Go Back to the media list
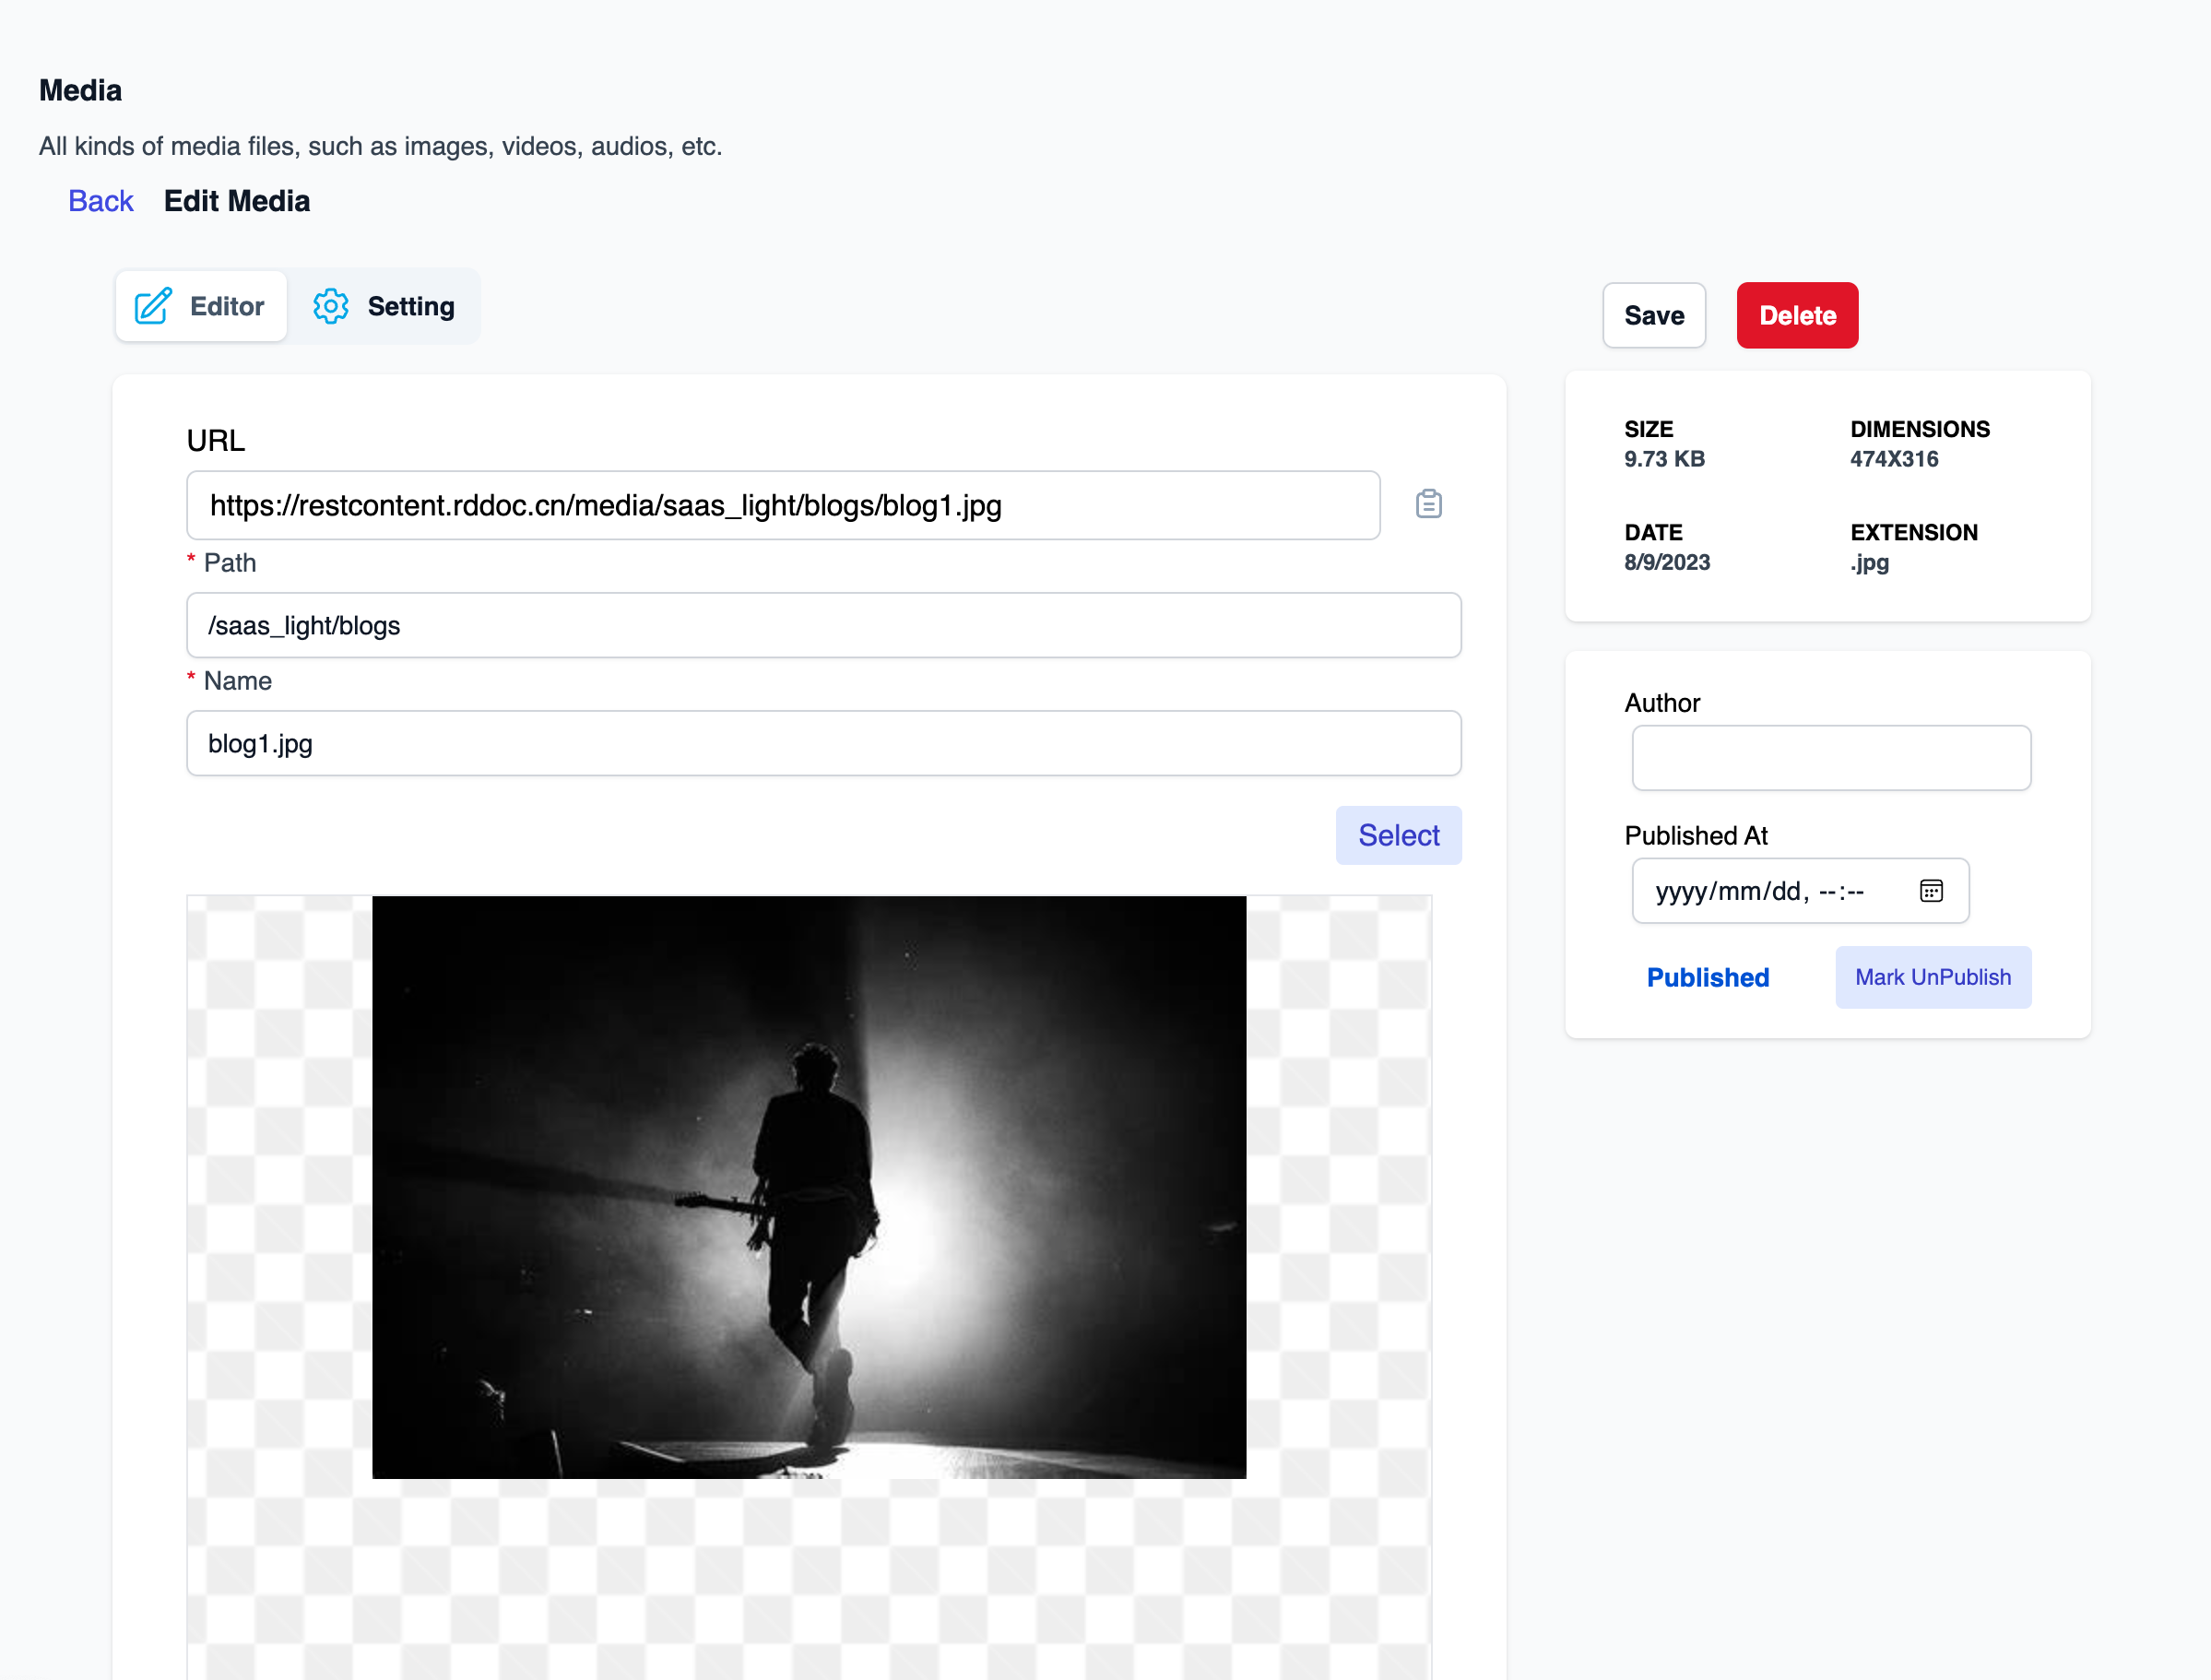Viewport: 2211px width, 1680px height. coord(100,201)
